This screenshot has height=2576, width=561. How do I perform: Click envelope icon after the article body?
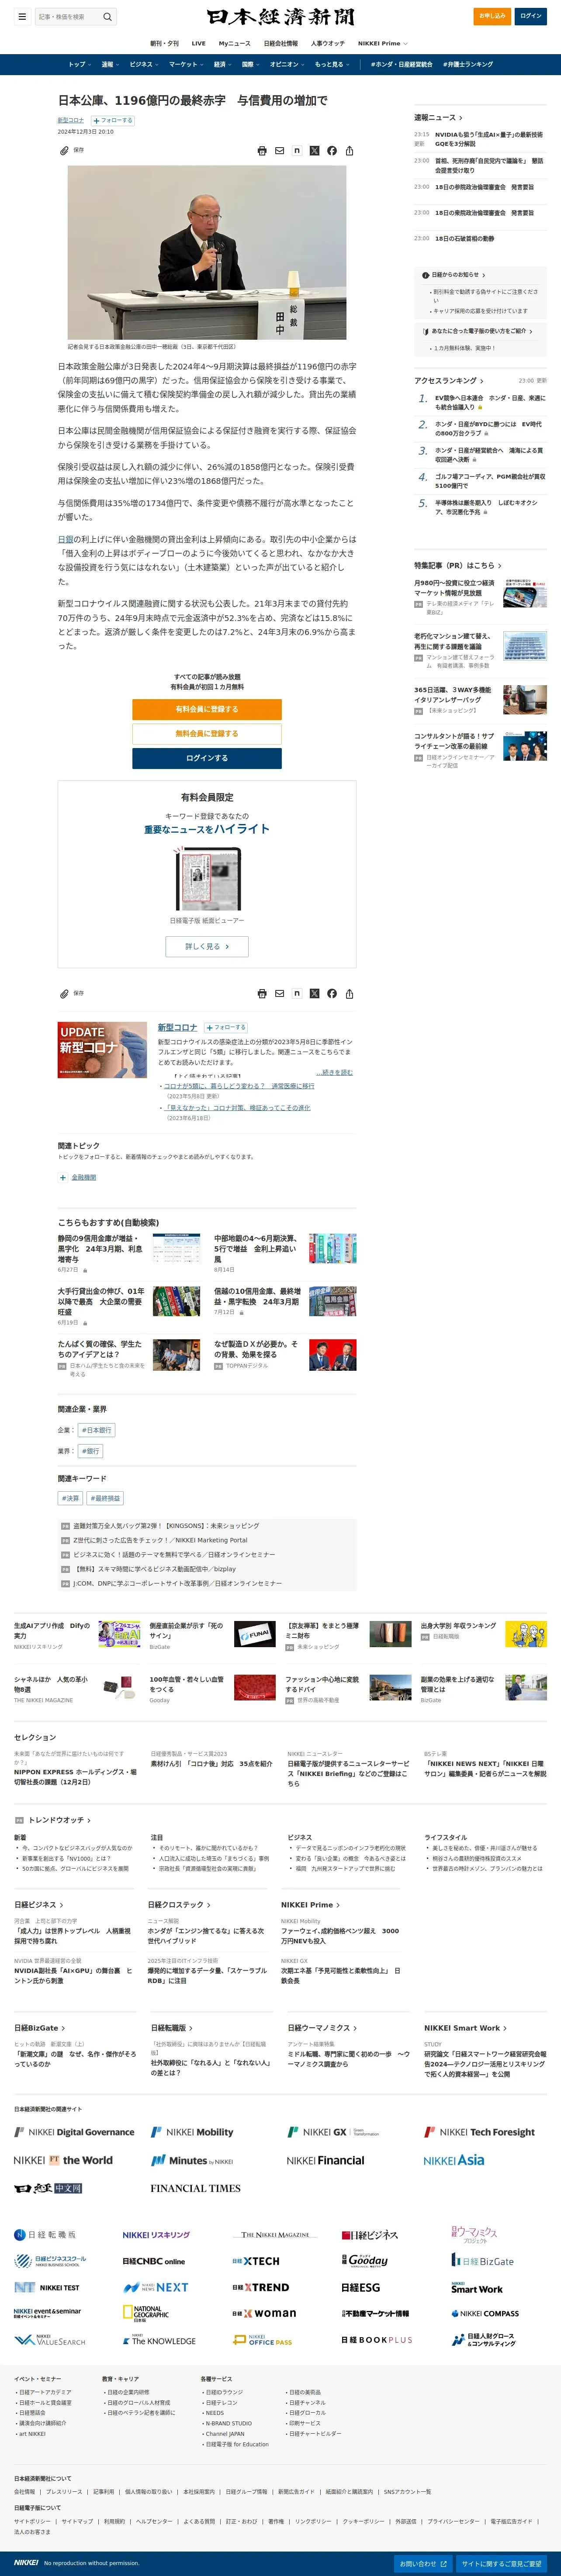pyautogui.click(x=280, y=994)
